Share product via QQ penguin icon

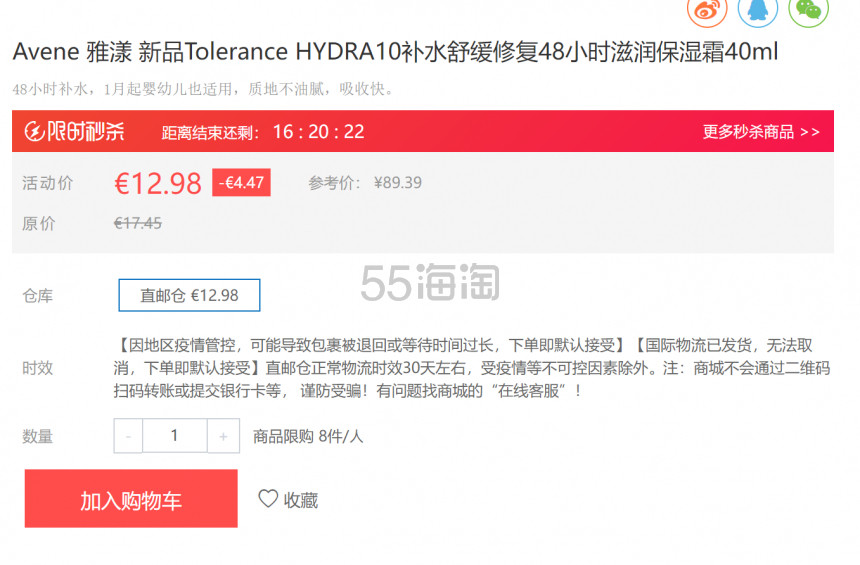[757, 11]
